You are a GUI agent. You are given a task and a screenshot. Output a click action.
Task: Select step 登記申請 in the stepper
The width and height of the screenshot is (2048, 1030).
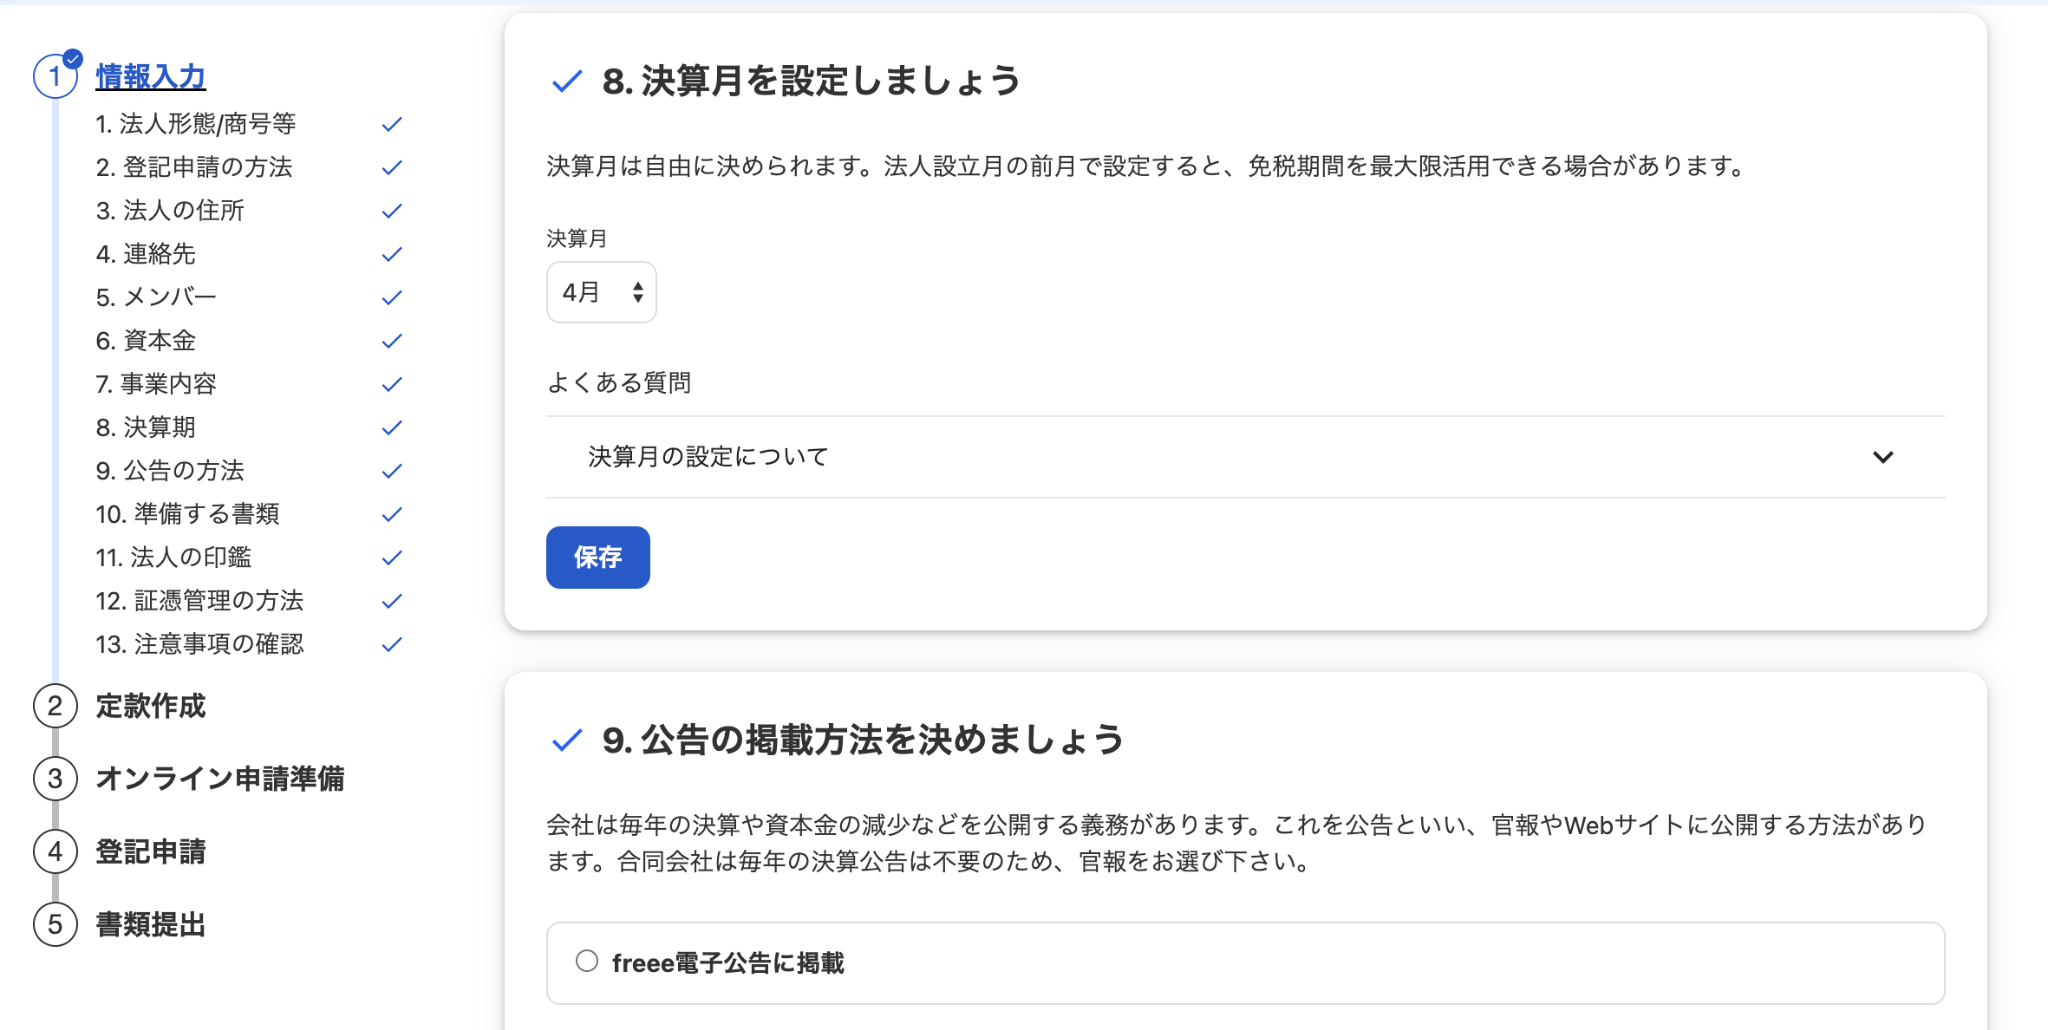tap(151, 852)
